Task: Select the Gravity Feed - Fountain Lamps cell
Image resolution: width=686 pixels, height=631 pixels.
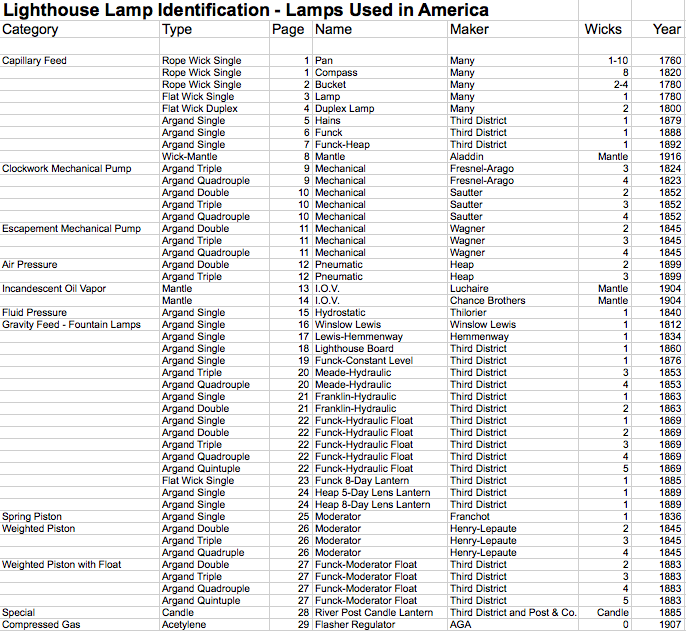Action: point(80,324)
